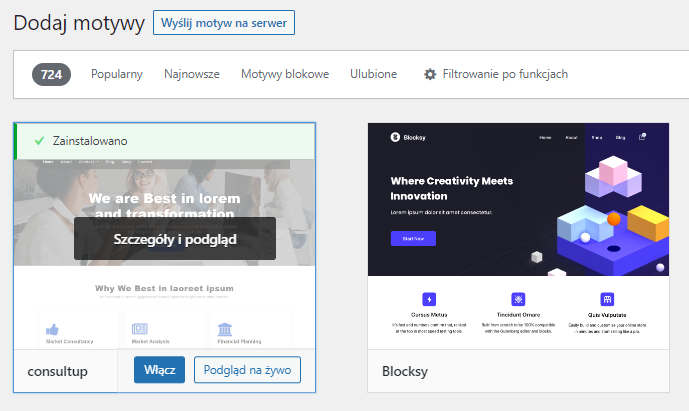Viewport: 689px width, 411px height.
Task: Activate consultup theme with Włącz button
Action: pos(159,370)
